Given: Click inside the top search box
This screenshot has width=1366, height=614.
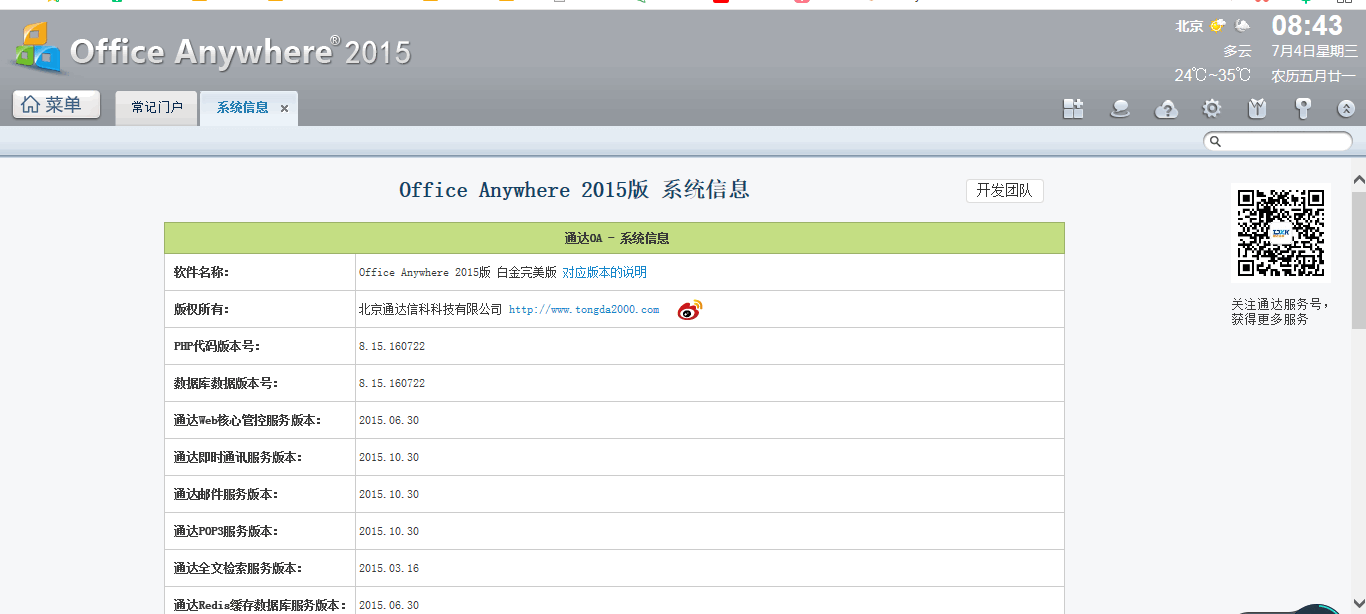Looking at the screenshot, I should pyautogui.click(x=1283, y=142).
